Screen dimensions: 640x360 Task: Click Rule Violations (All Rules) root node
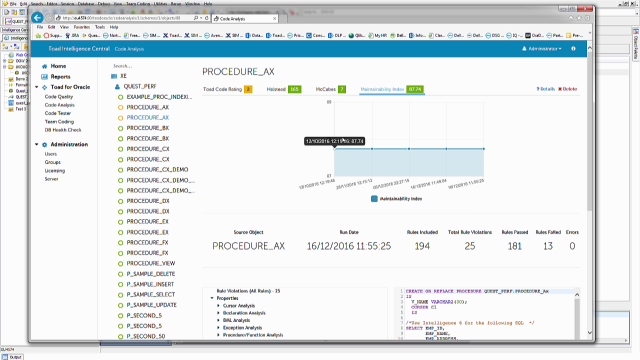pos(248,291)
